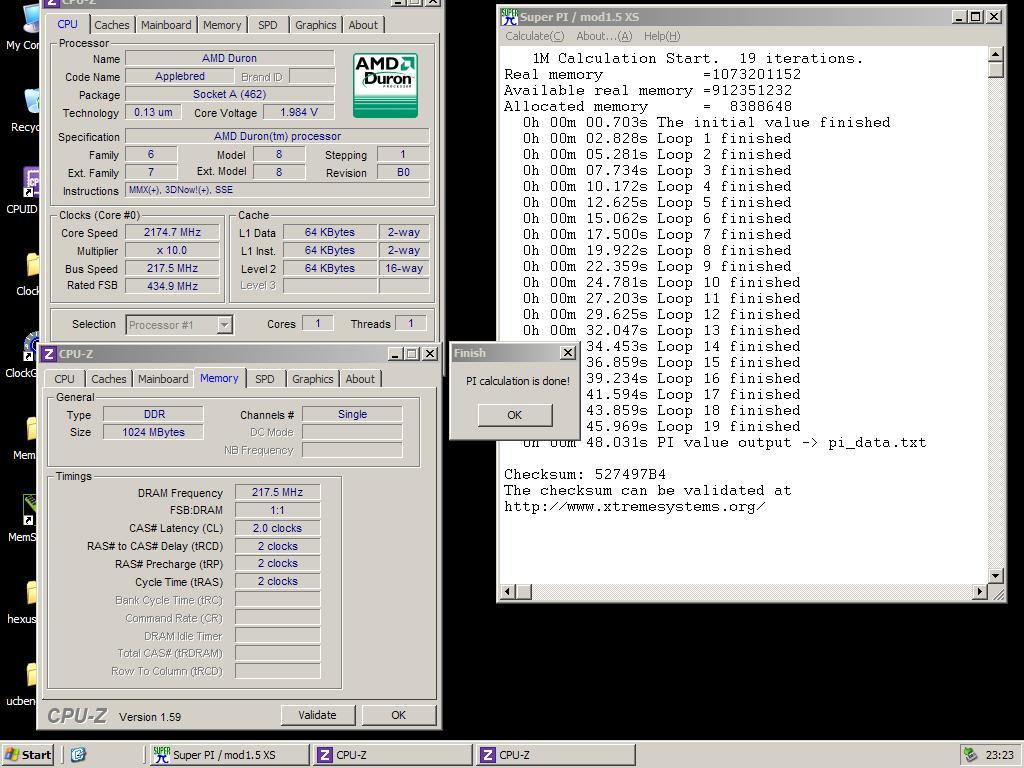Open the Calculate menu in Super PI

[534, 36]
